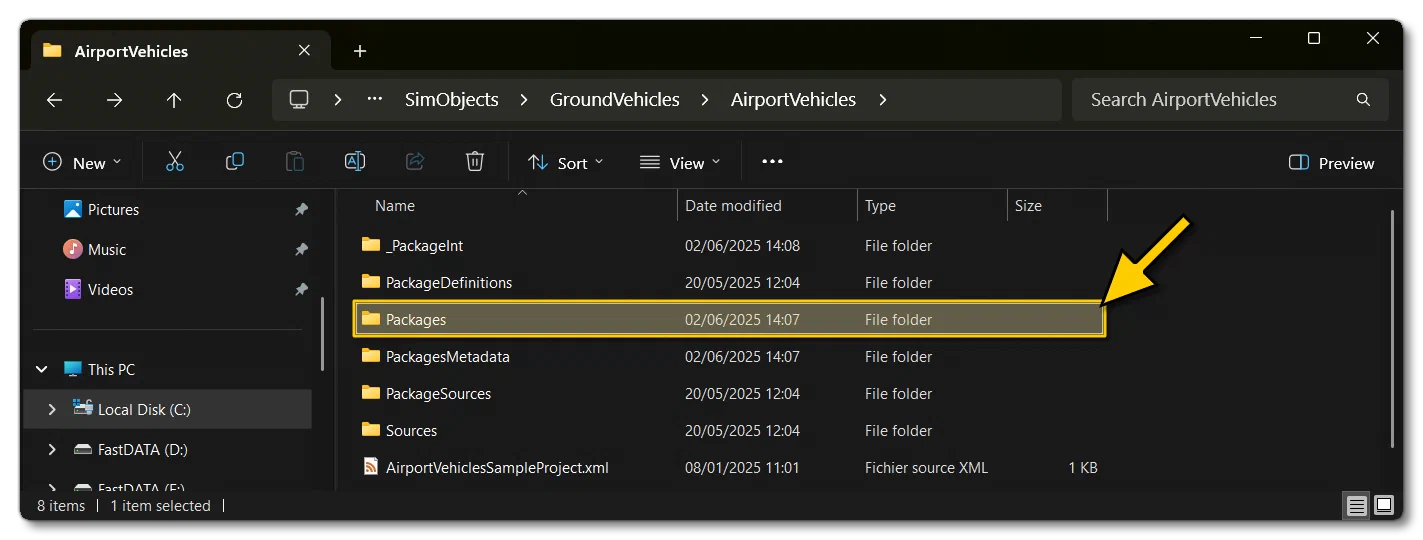Open the New item dropdown
This screenshot has width=1423, height=540.
(82, 162)
